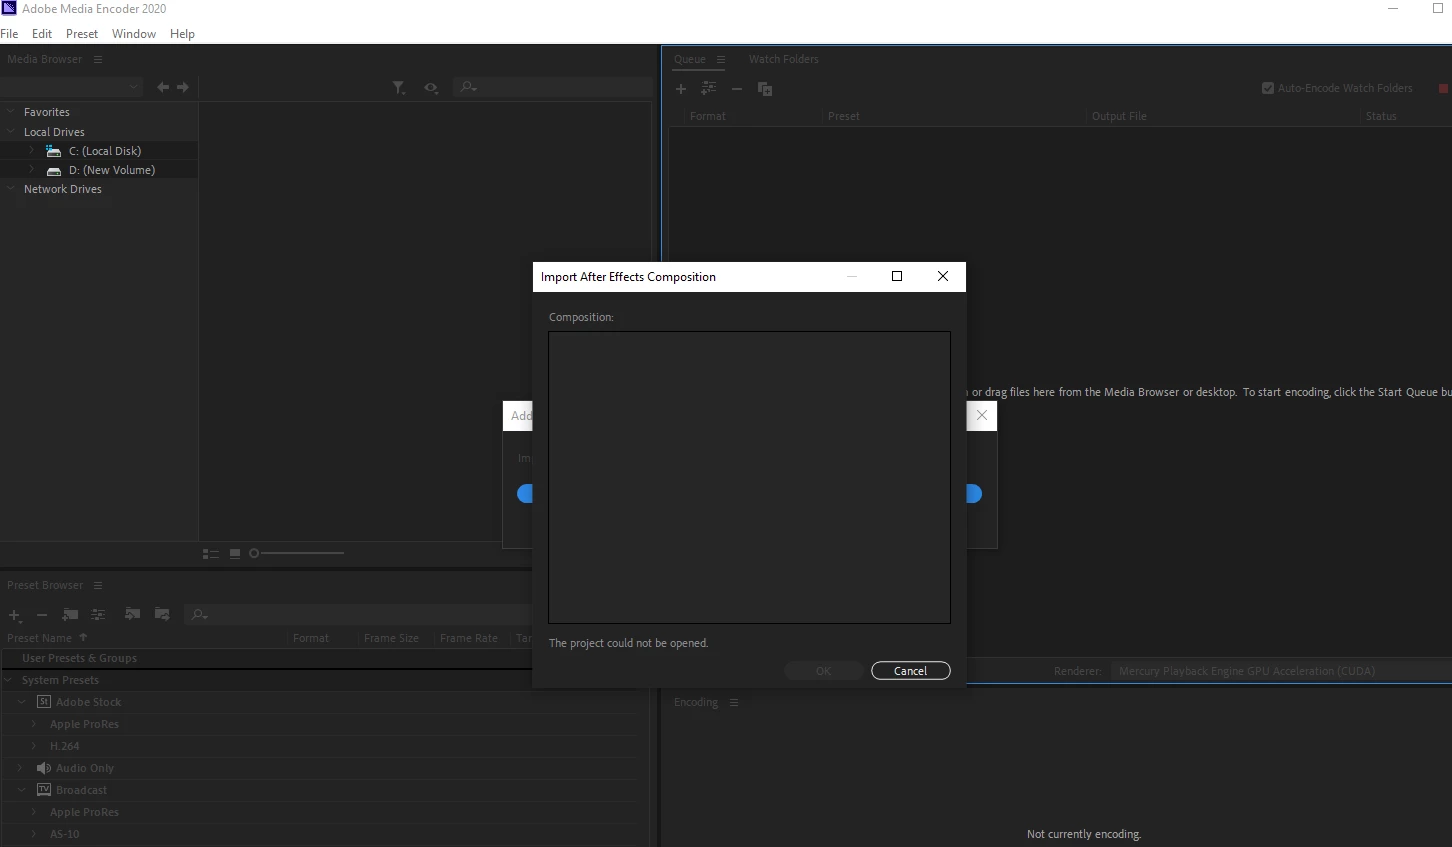Expand H.264 under Adobe Stock
The image size is (1452, 847).
click(34, 746)
